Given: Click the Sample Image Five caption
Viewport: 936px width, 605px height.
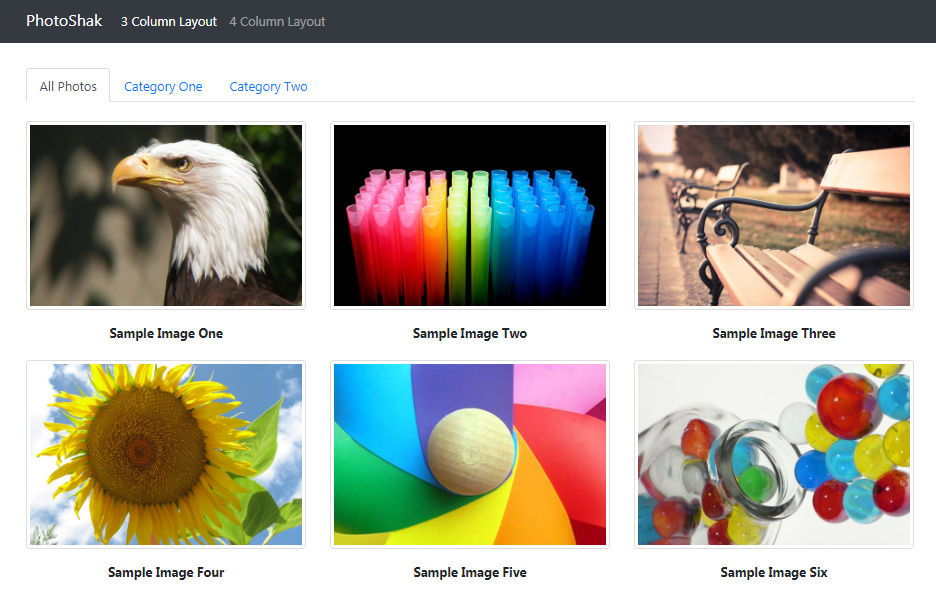Looking at the screenshot, I should coord(470,573).
